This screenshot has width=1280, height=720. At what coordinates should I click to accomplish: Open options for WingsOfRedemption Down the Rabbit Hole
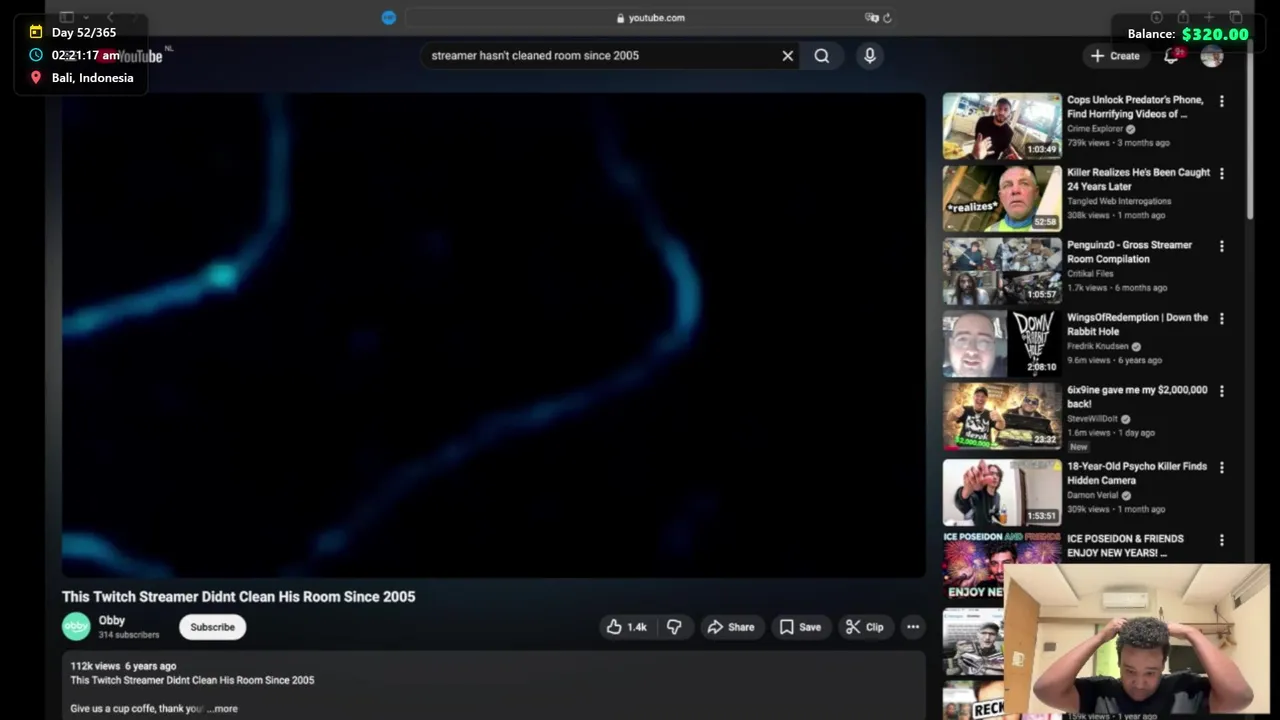coord(1221,318)
